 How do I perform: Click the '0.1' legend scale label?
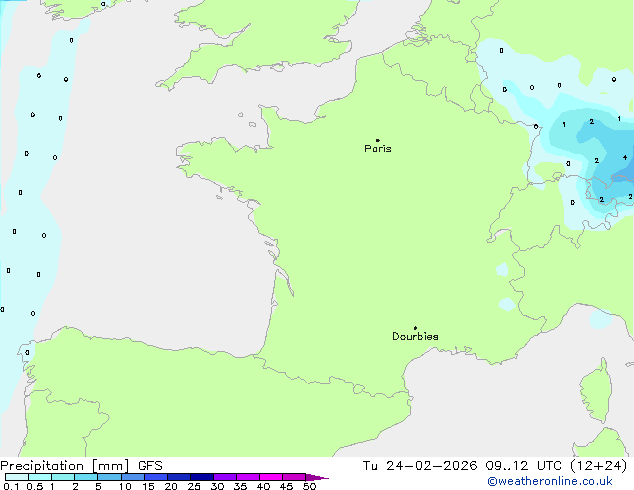click(x=11, y=486)
